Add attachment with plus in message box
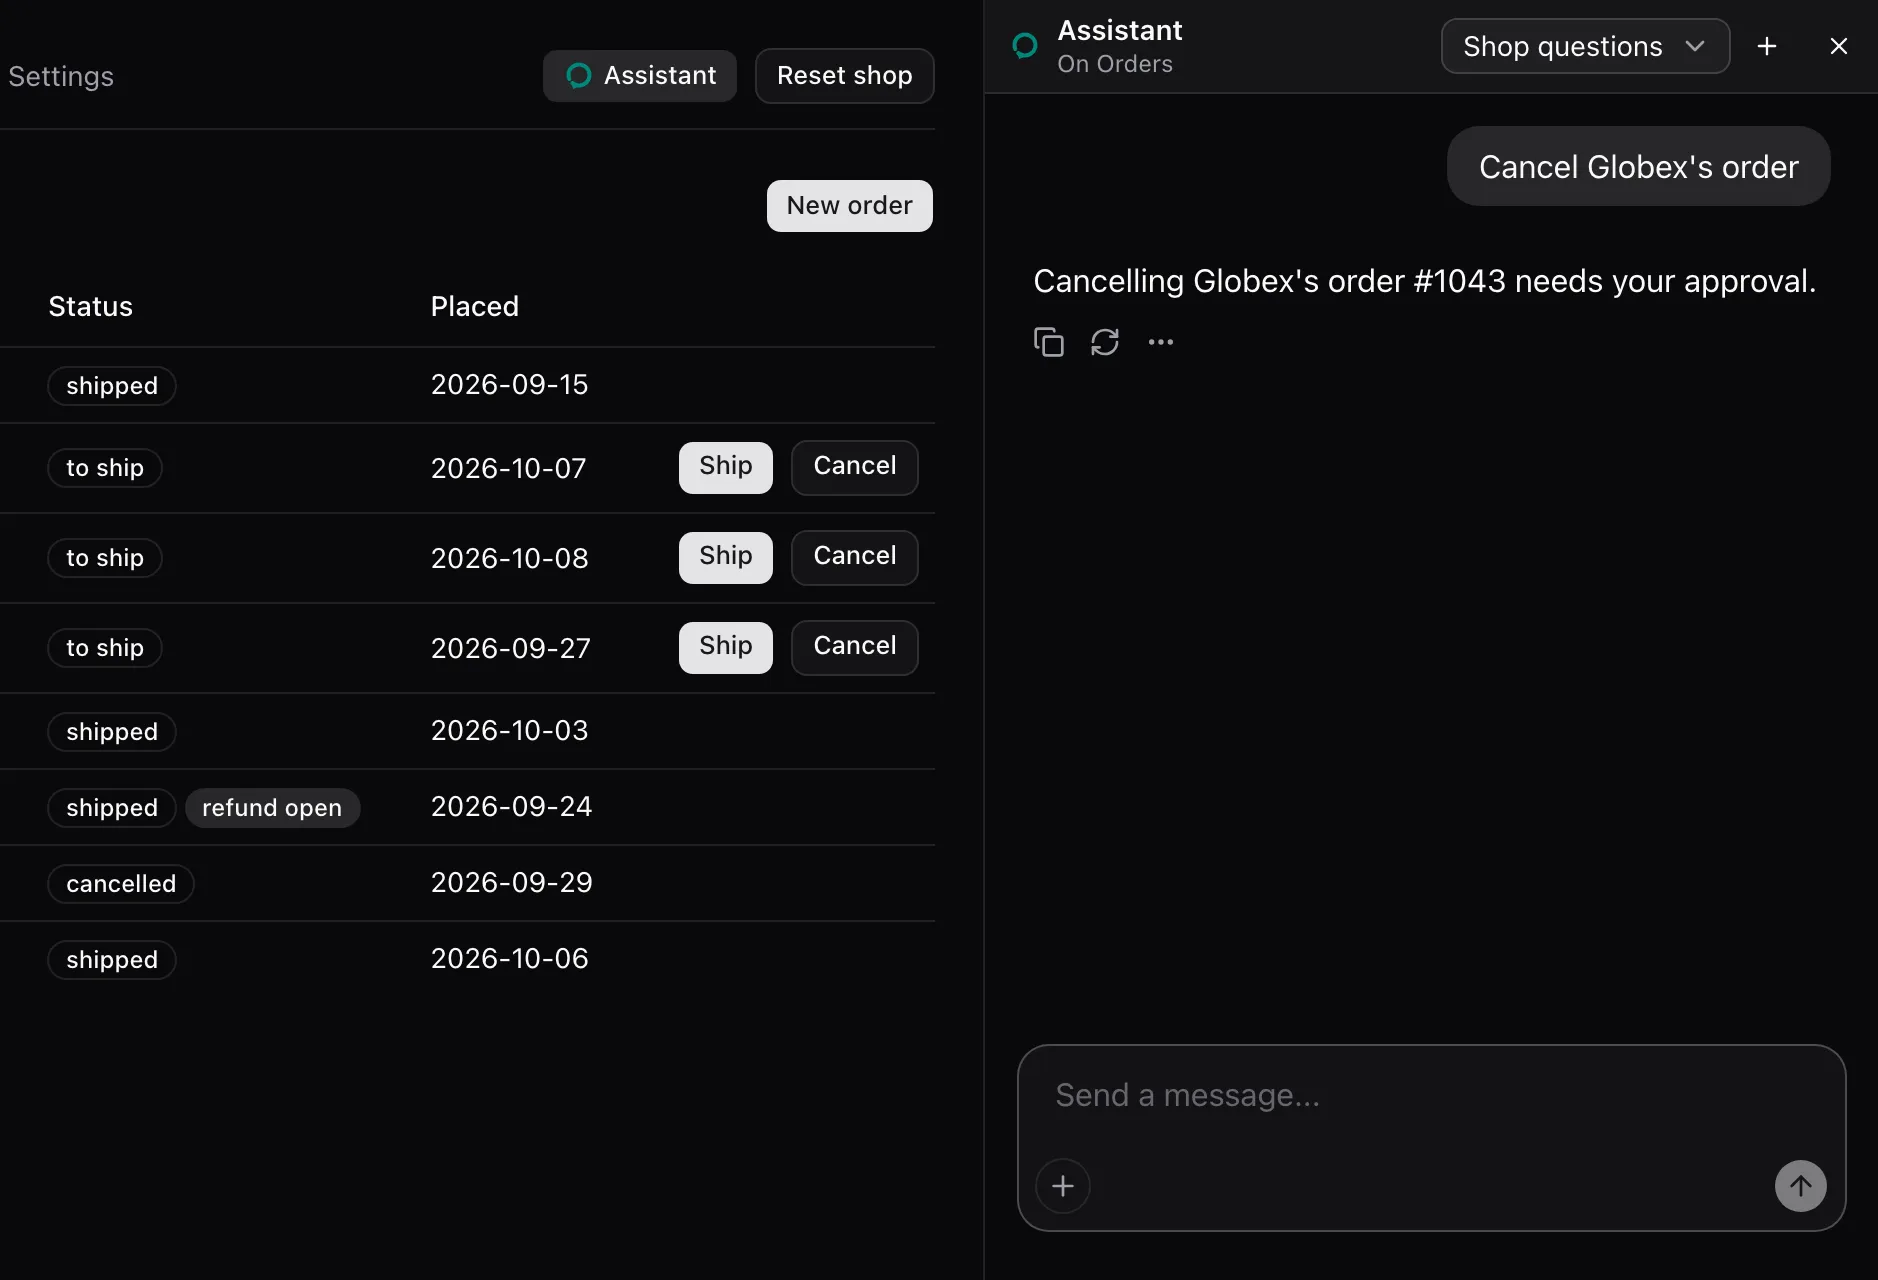The image size is (1878, 1280). (1063, 1186)
